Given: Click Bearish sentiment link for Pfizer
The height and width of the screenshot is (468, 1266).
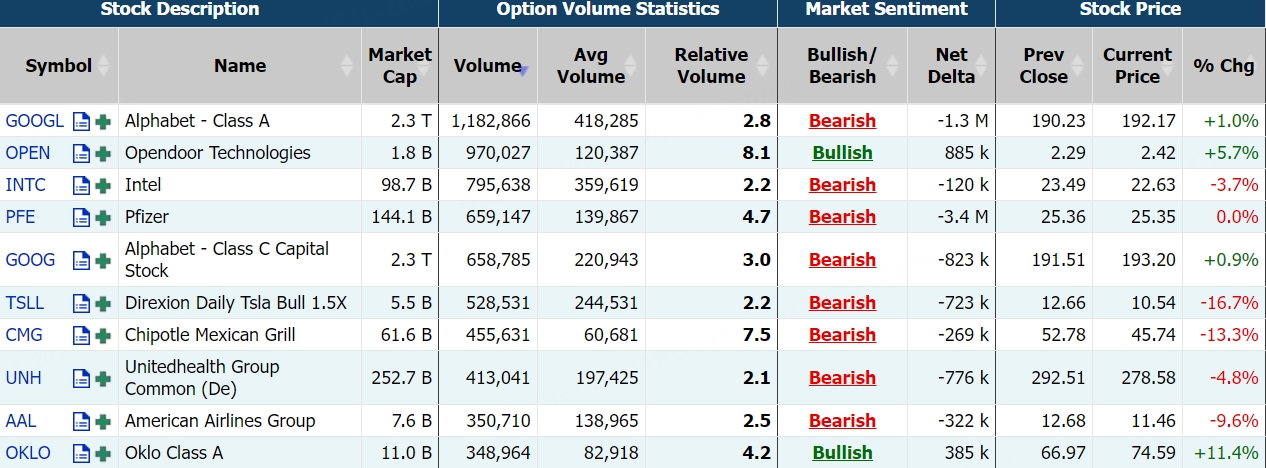Looking at the screenshot, I should click(842, 217).
